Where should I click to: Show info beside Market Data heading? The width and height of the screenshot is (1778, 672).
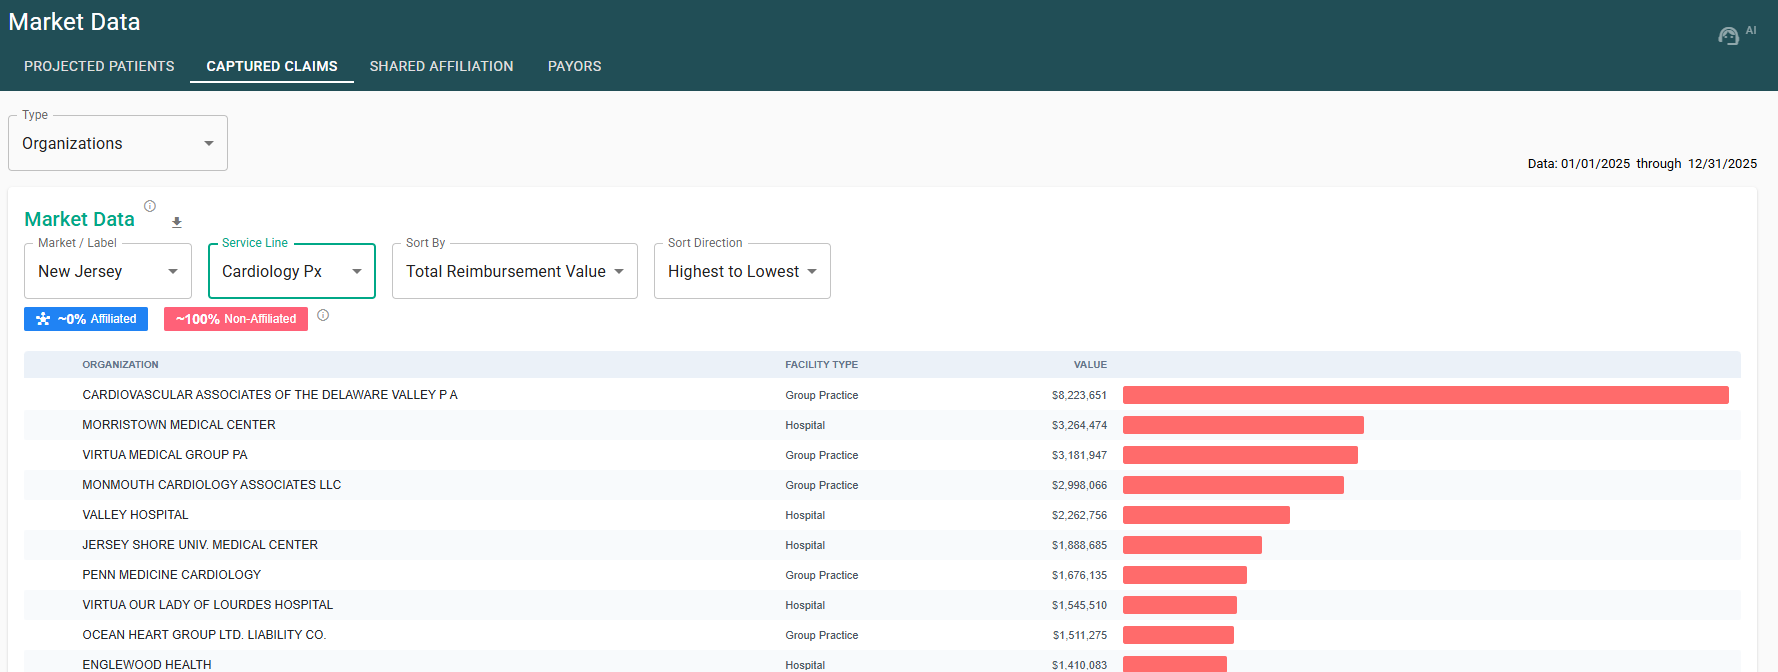coord(150,206)
